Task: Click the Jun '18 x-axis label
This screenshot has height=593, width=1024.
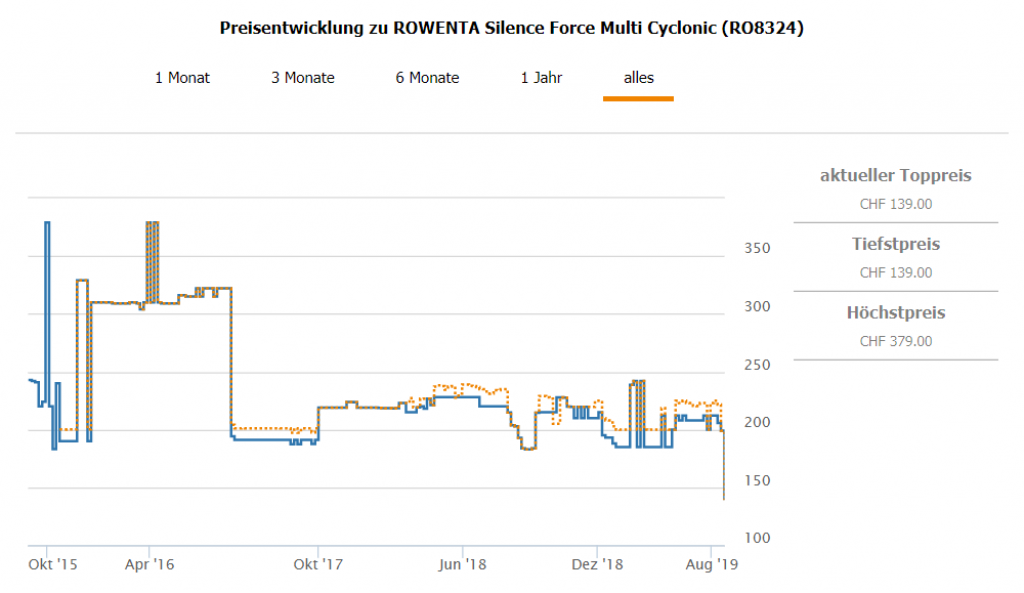Action: pyautogui.click(x=463, y=565)
